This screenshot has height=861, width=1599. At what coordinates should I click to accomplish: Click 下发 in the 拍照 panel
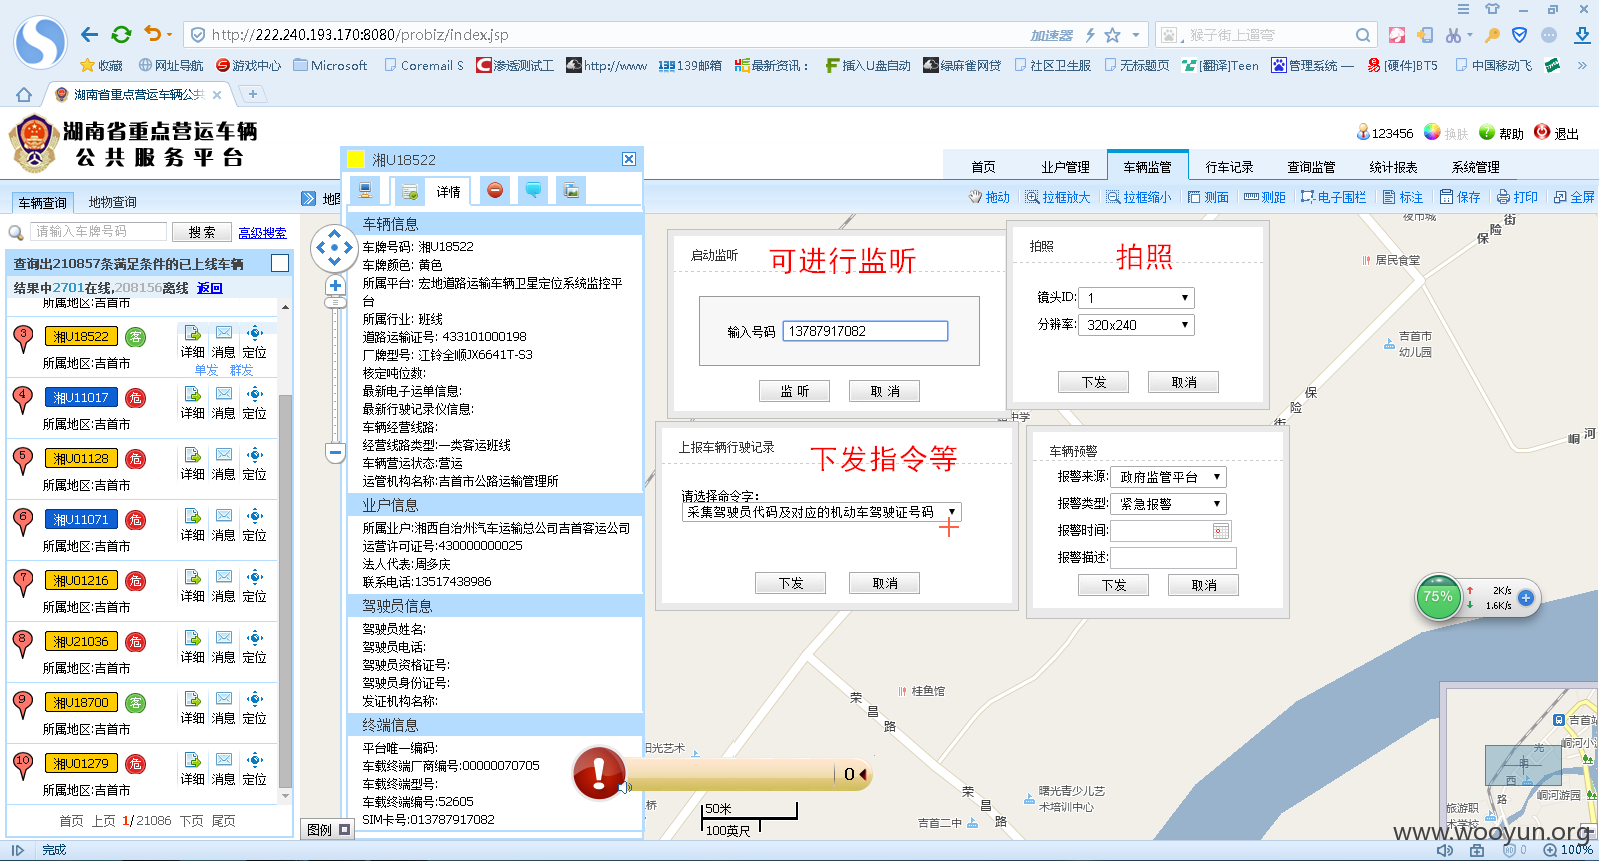(1093, 382)
